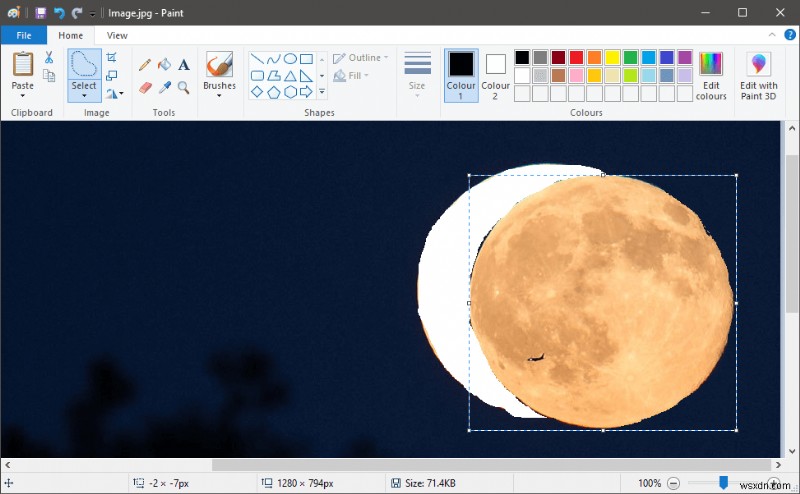
Task: Pick the Fill with colour bucket tool
Action: pyautogui.click(x=164, y=65)
